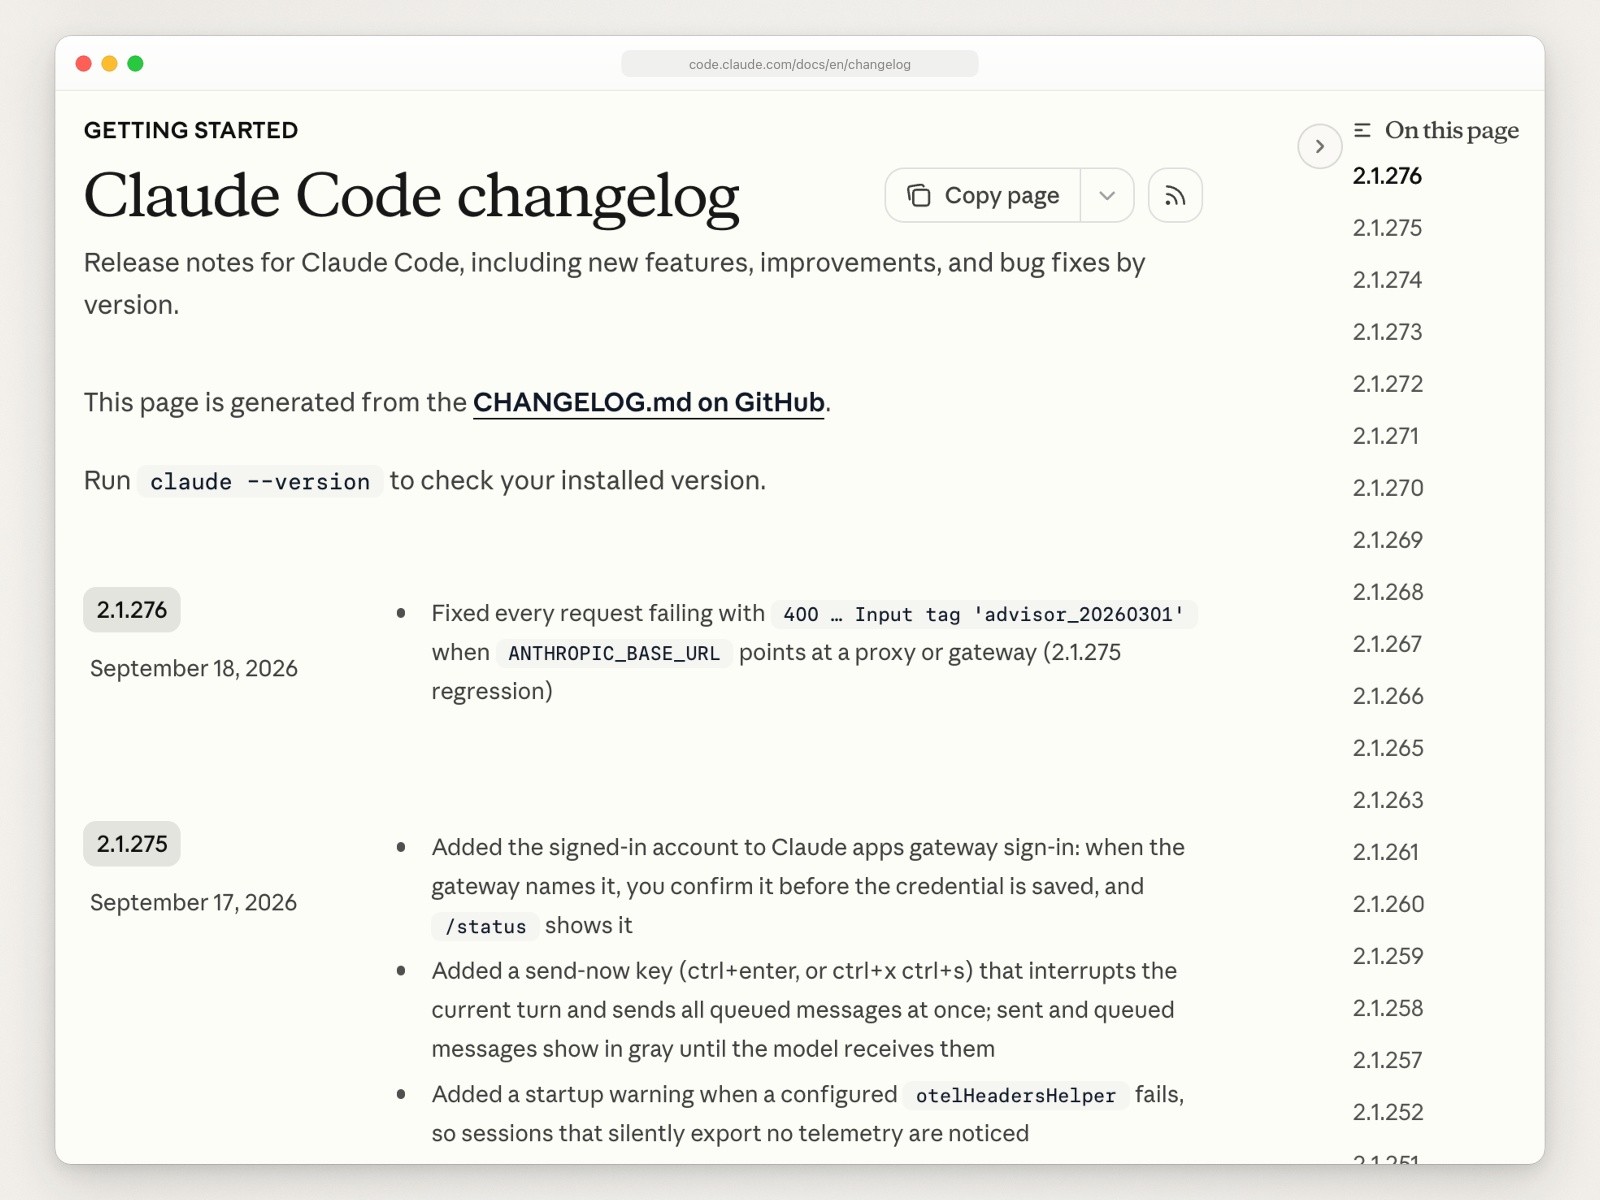Click the advisor_20260301 error code snippet
This screenshot has height=1200, width=1600.
click(984, 615)
